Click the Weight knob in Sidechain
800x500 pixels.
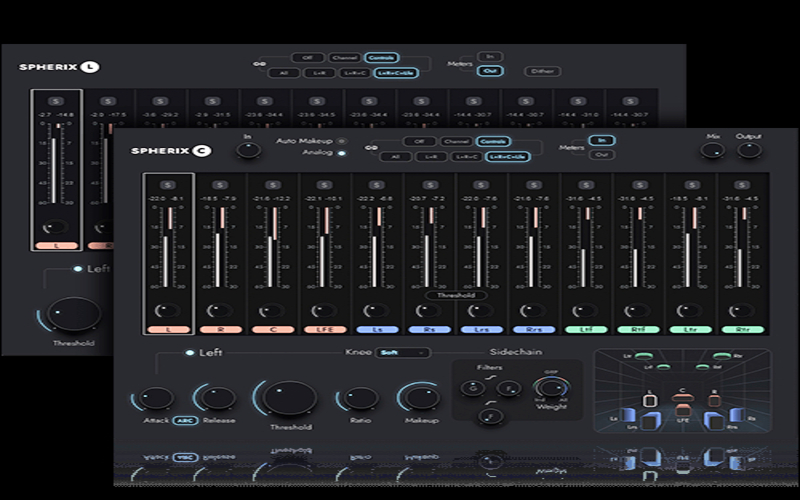click(x=552, y=388)
